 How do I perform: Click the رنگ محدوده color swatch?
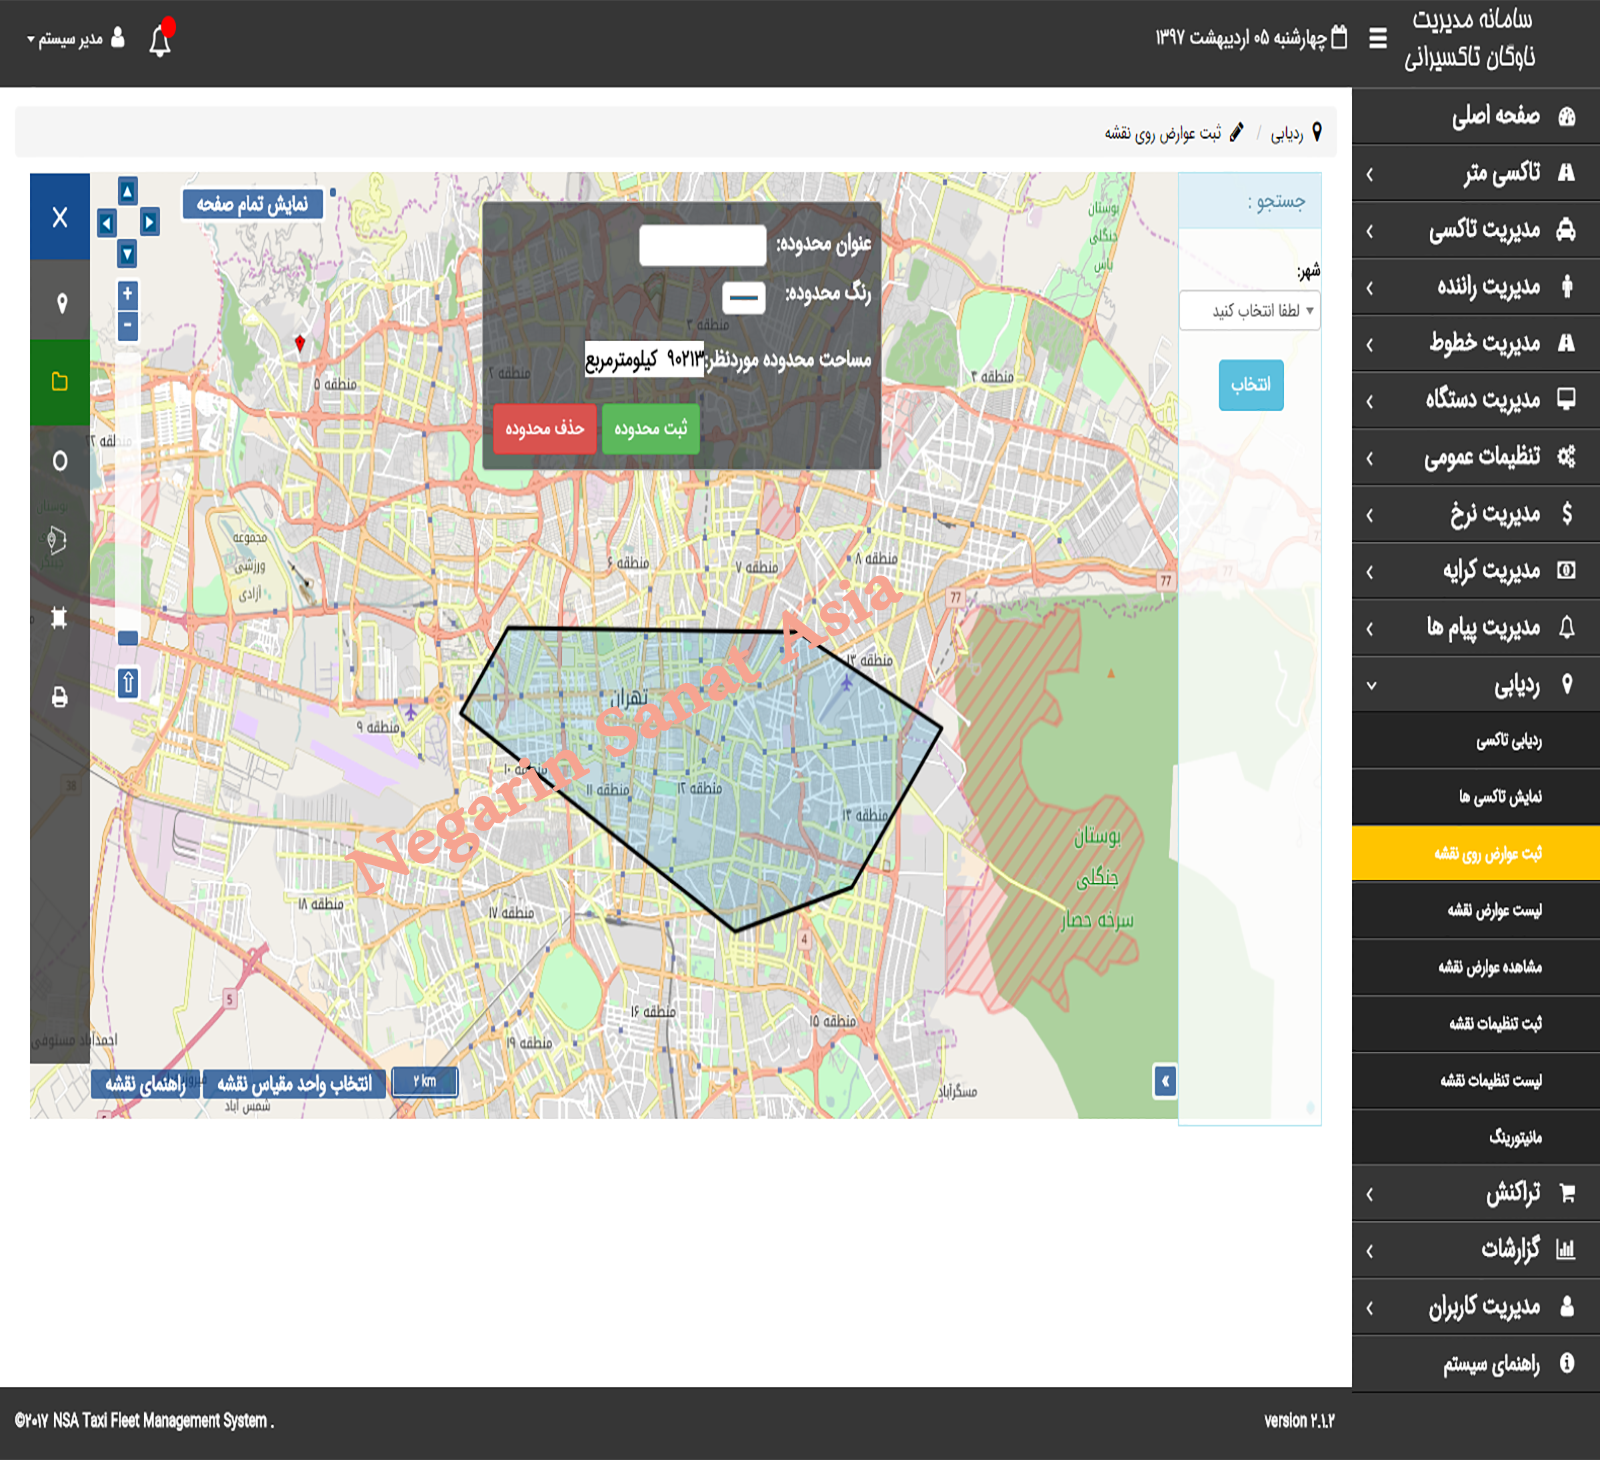click(743, 297)
